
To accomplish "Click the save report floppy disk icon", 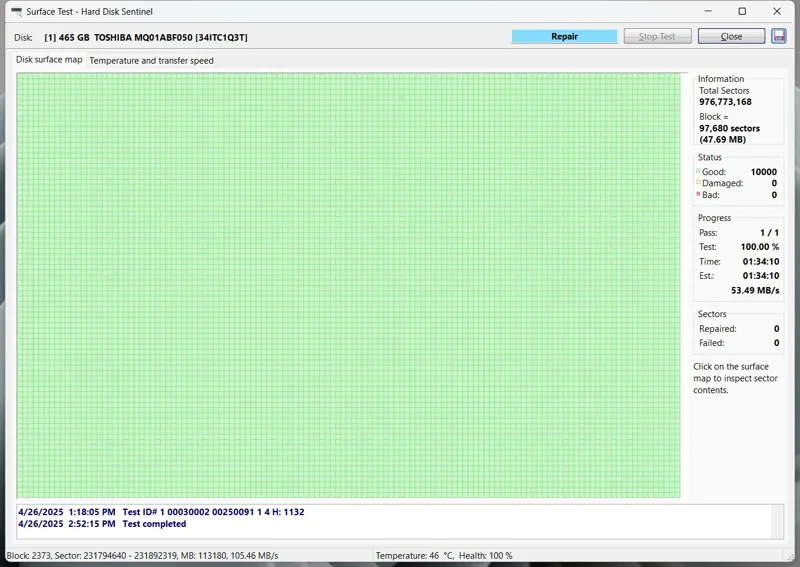I will pyautogui.click(x=779, y=36).
